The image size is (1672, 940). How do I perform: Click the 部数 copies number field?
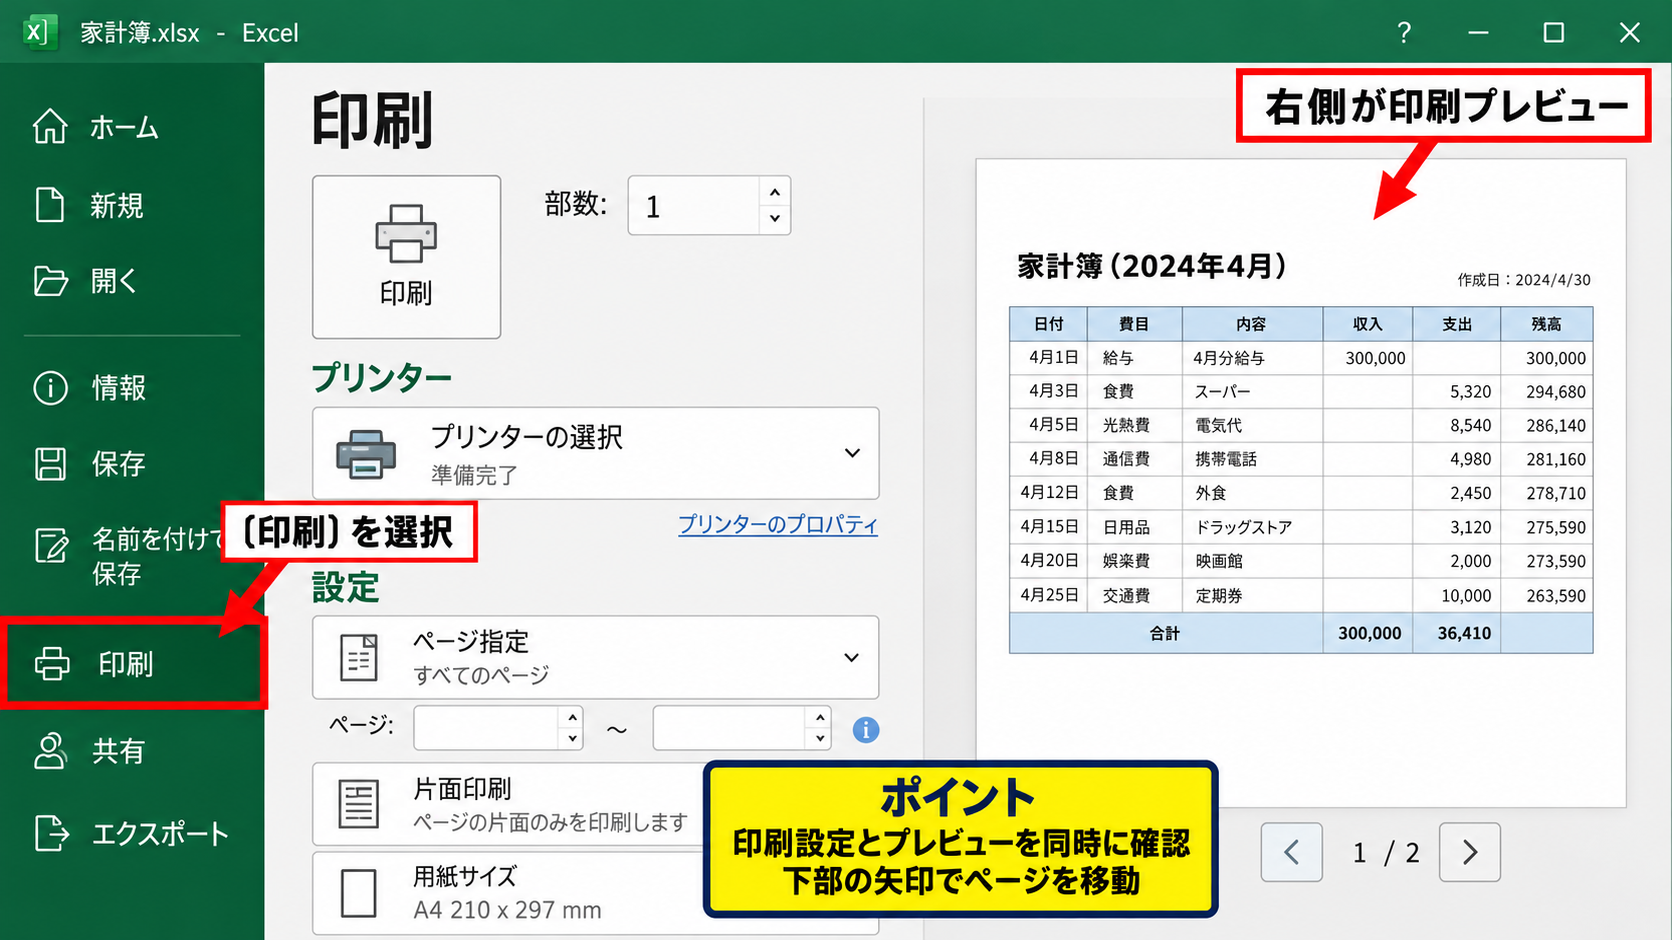693,206
